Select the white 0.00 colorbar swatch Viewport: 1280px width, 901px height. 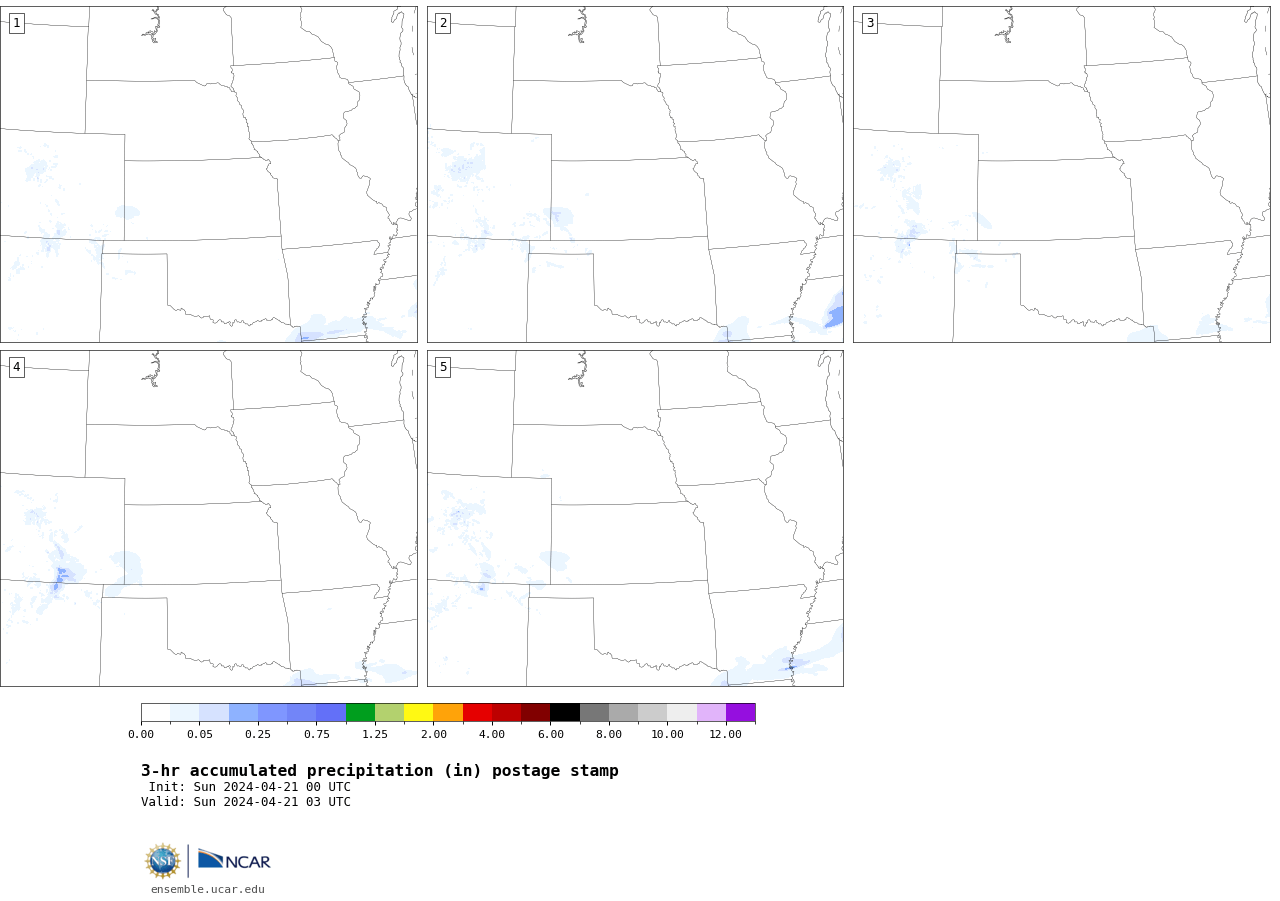tap(156, 712)
